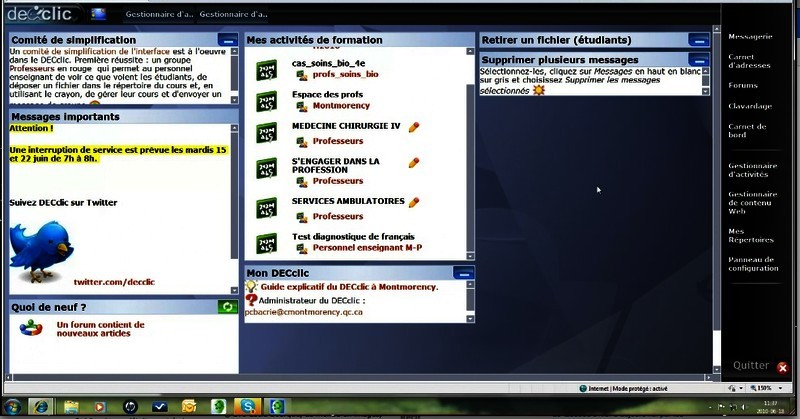
Task: Click the pencil beside S'ENGAGER DANS LA PROFESSION
Action: pyautogui.click(x=414, y=163)
